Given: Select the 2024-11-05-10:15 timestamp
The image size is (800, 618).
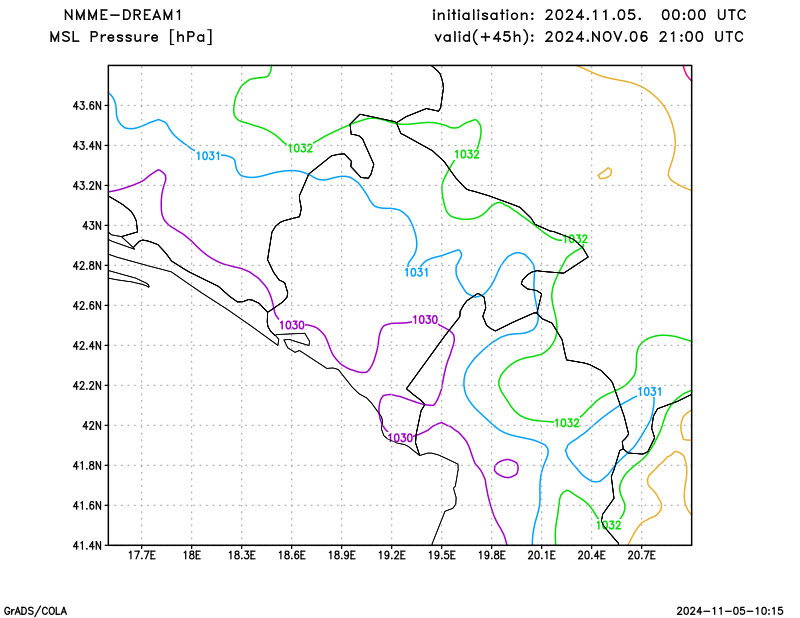Looking at the screenshot, I should click(x=730, y=611).
